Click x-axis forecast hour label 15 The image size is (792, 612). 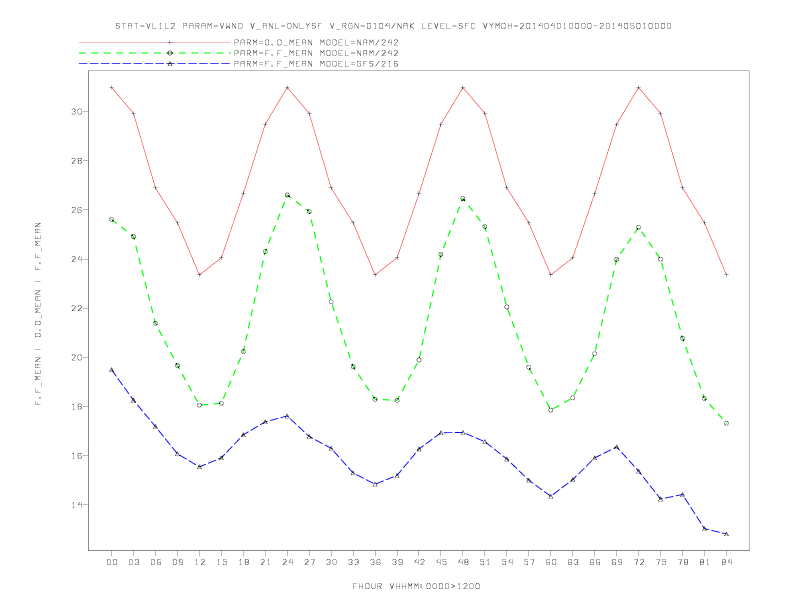tap(221, 562)
